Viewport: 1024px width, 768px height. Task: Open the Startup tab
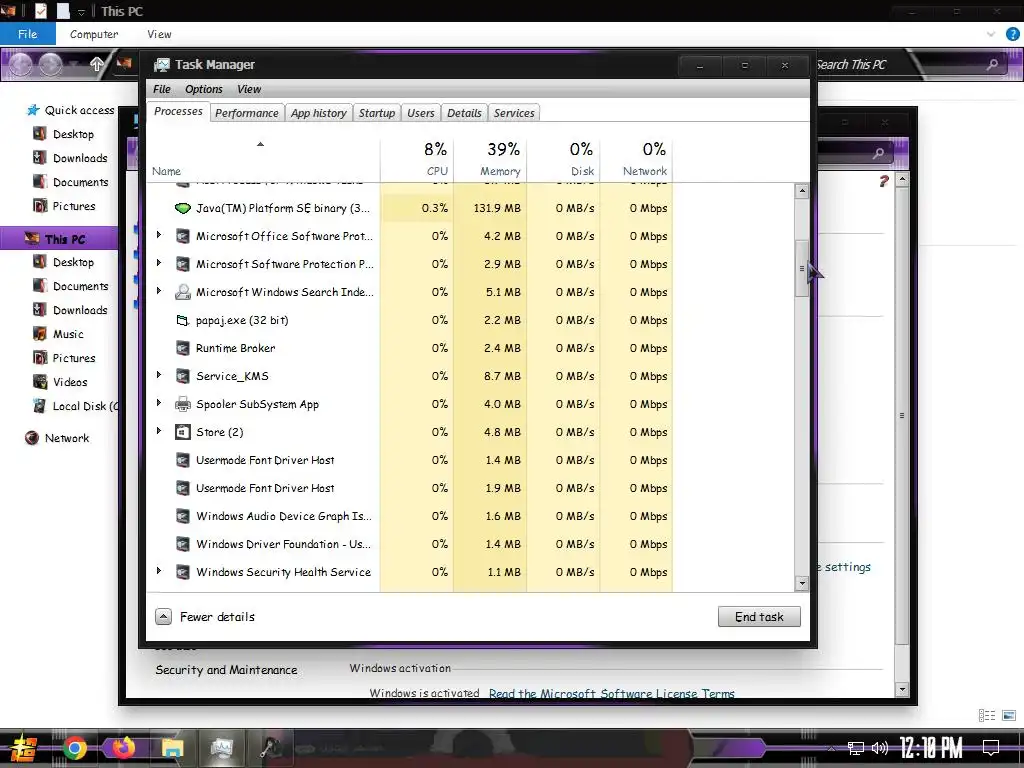pos(377,113)
